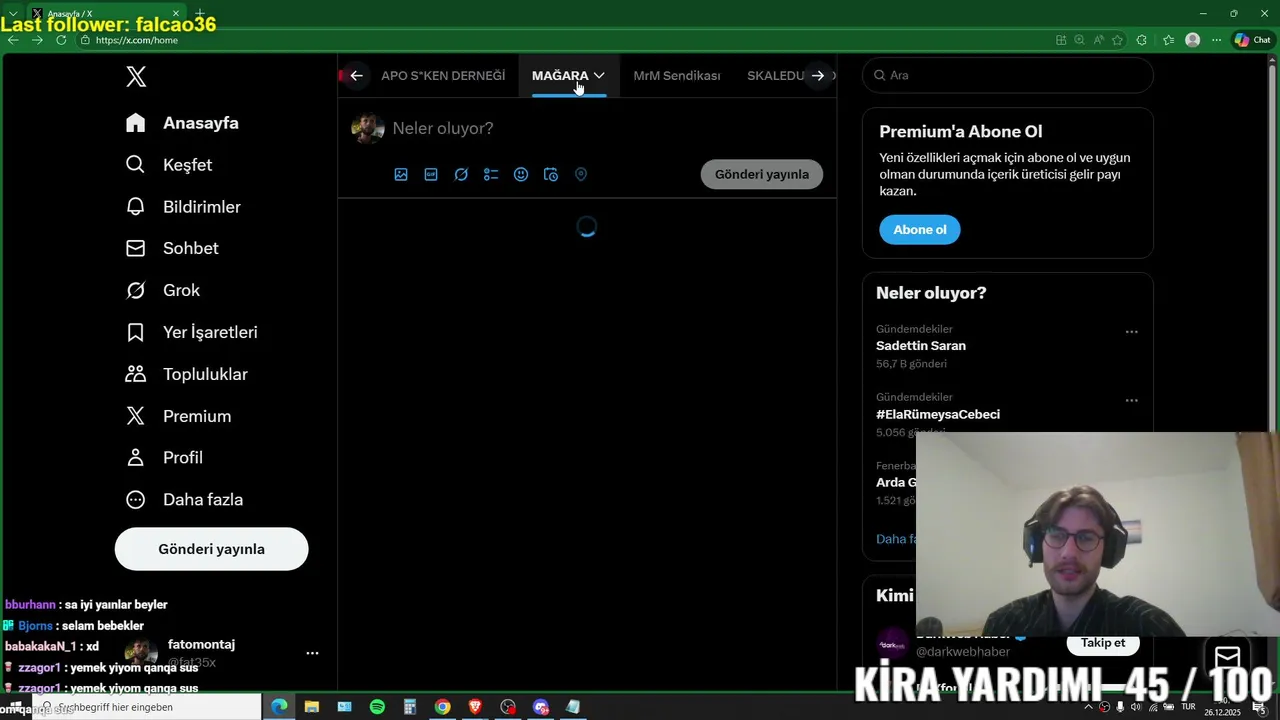This screenshot has width=1280, height=720.
Task: Create a poll with the poll icon
Action: tap(491, 174)
